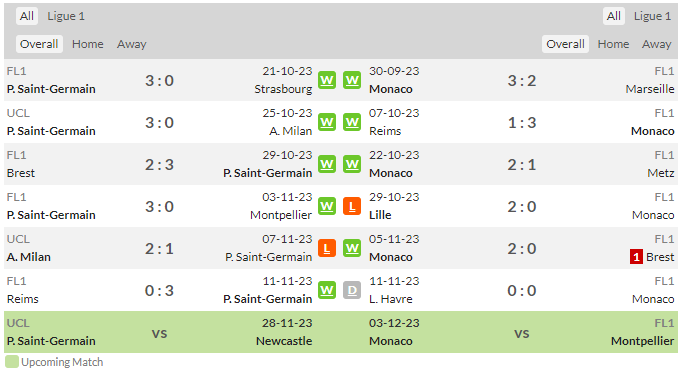Click the grey D badge beside L. Havre
Screen dimensions: 682x383
pyautogui.click(x=352, y=290)
